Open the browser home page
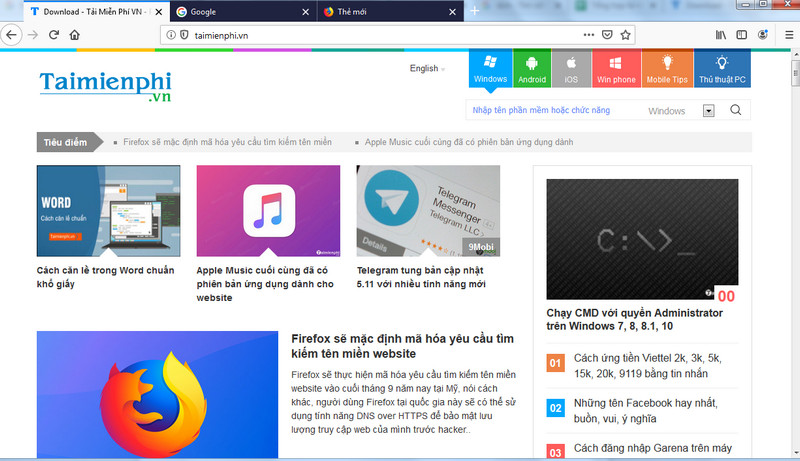The width and height of the screenshot is (800, 461). (74, 35)
